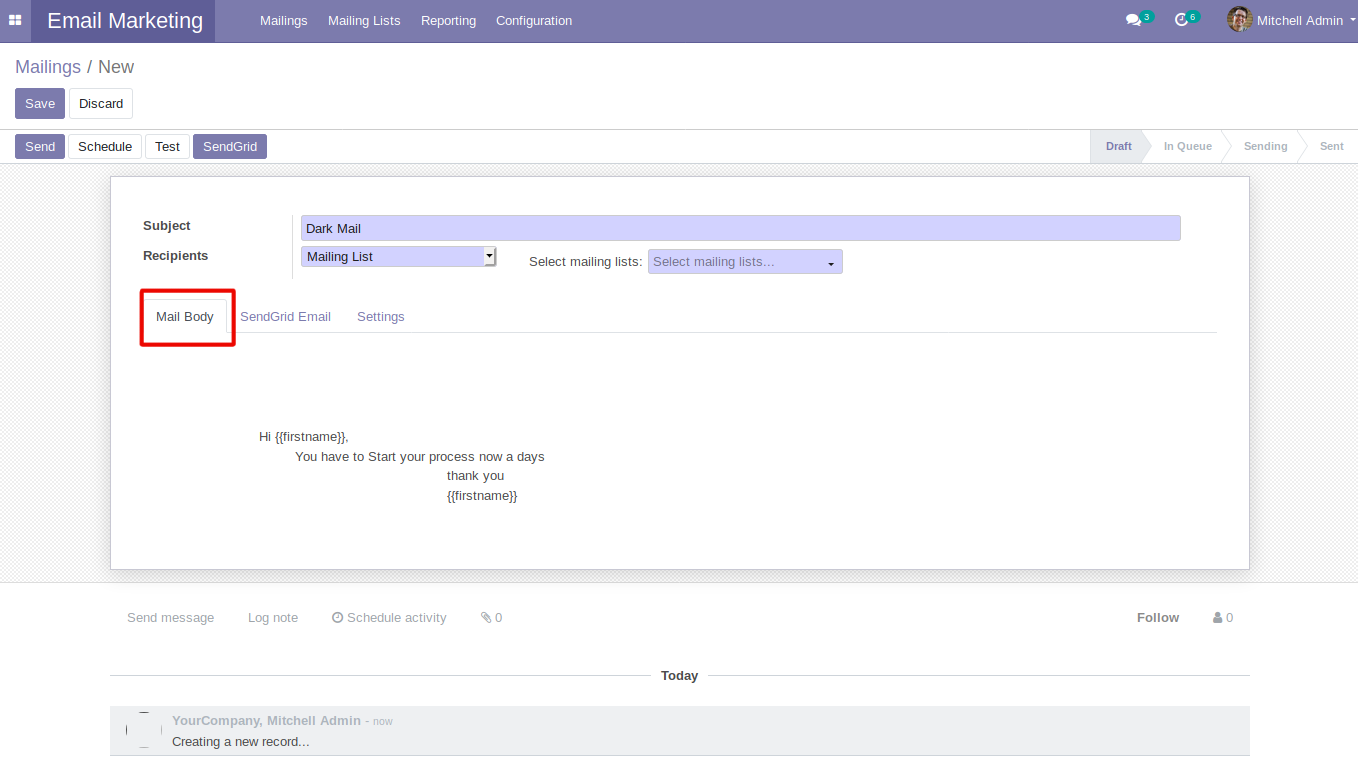The image size is (1358, 768).
Task: Click the 'Creating a new record...' message
Action: [241, 742]
